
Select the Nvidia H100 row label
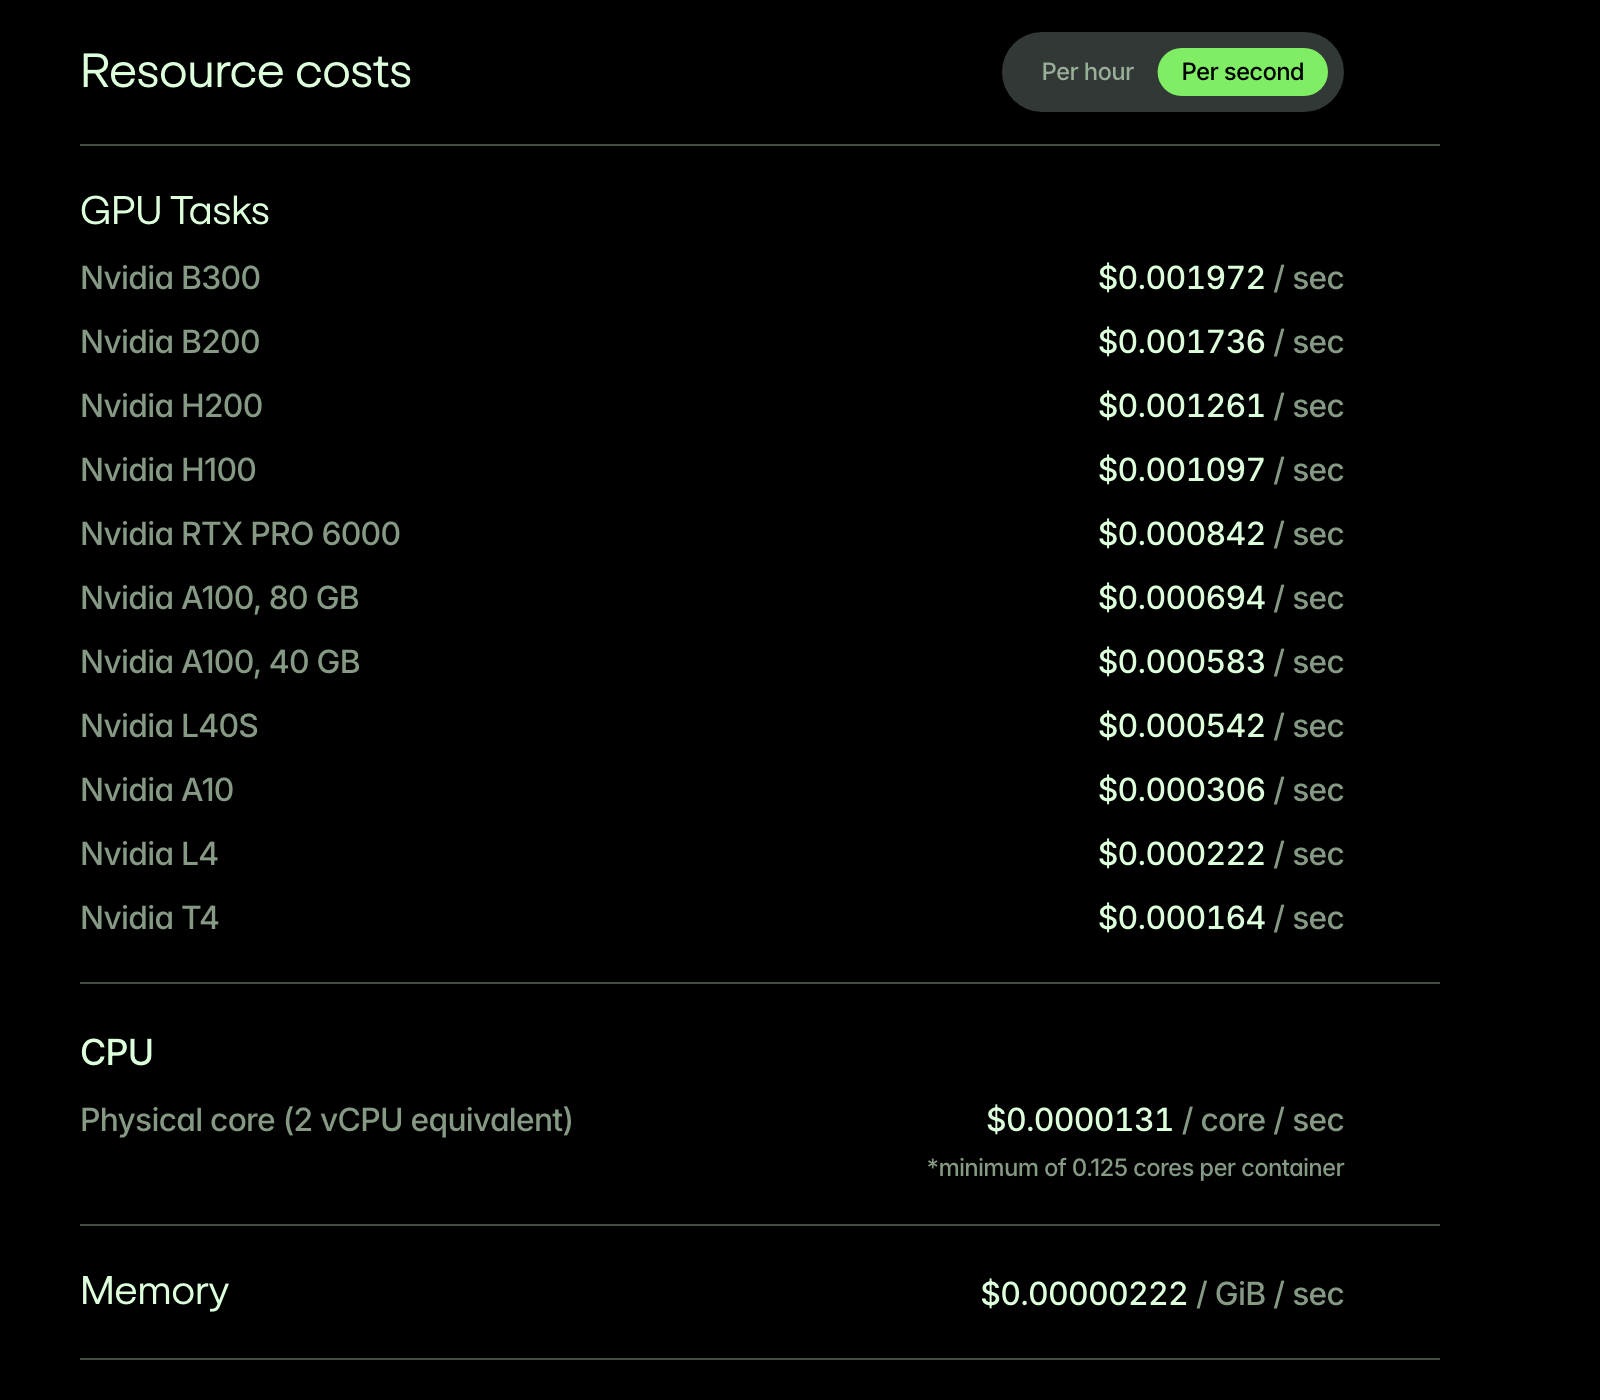(168, 470)
